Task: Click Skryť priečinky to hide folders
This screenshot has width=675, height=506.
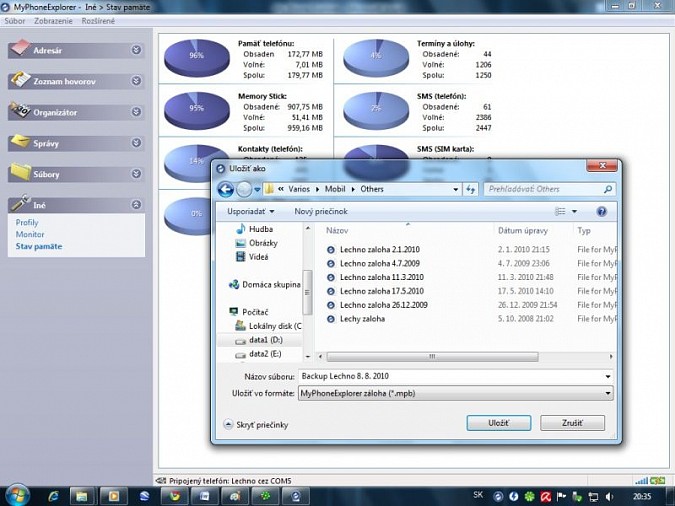Action: point(256,425)
